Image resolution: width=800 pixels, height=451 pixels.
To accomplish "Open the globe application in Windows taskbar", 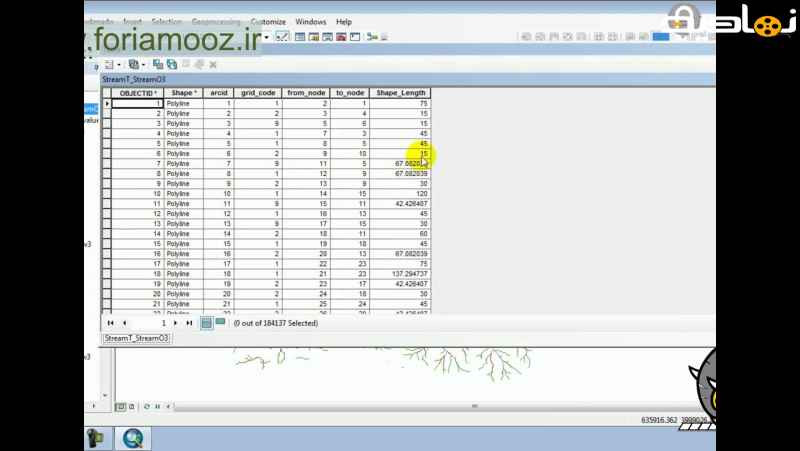I will 133,437.
